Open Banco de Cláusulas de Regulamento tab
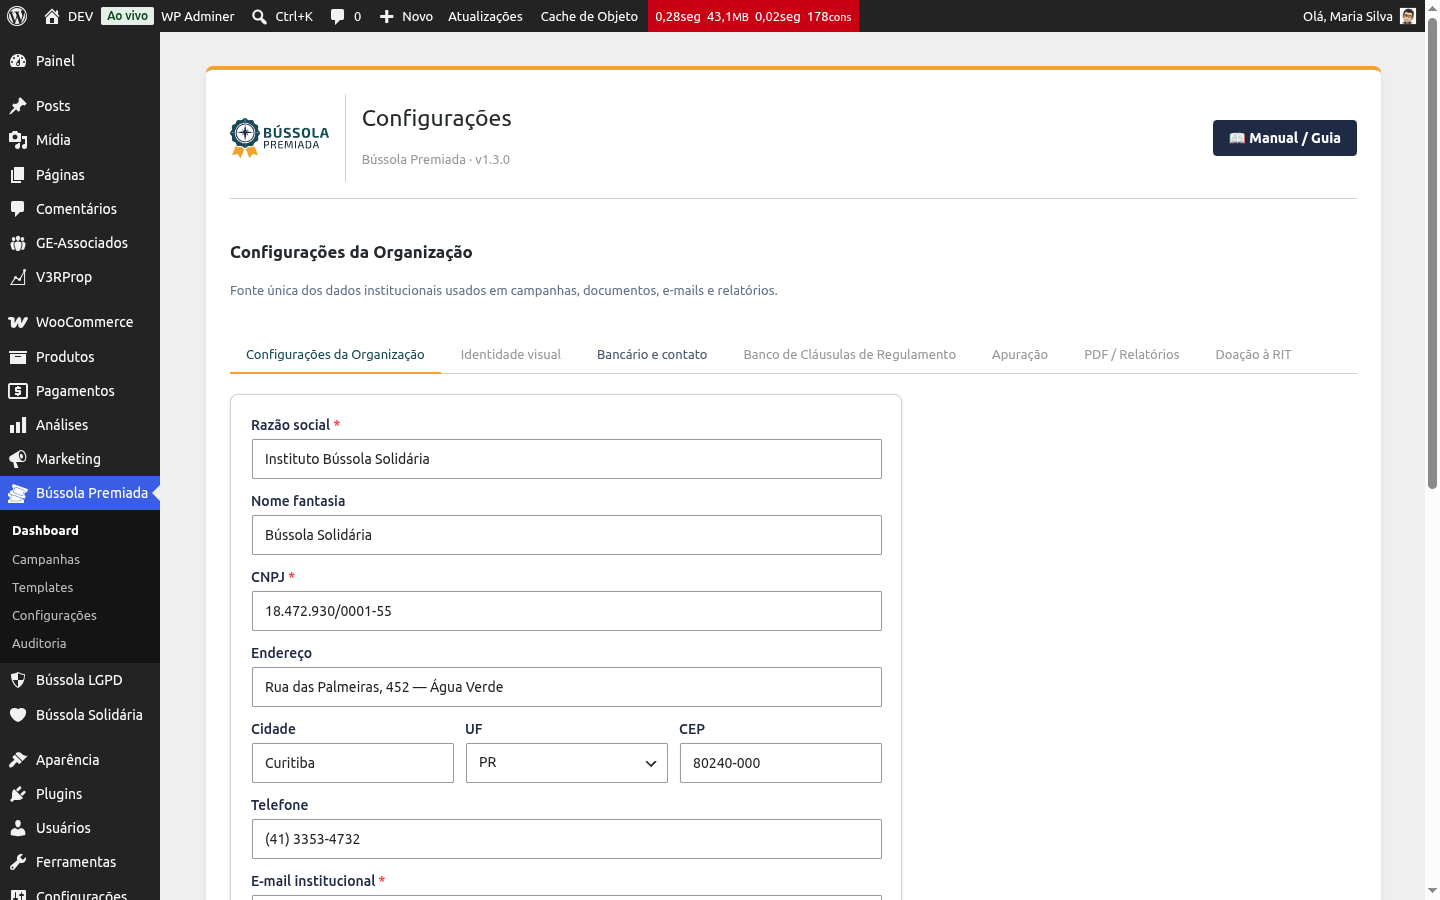 point(850,355)
